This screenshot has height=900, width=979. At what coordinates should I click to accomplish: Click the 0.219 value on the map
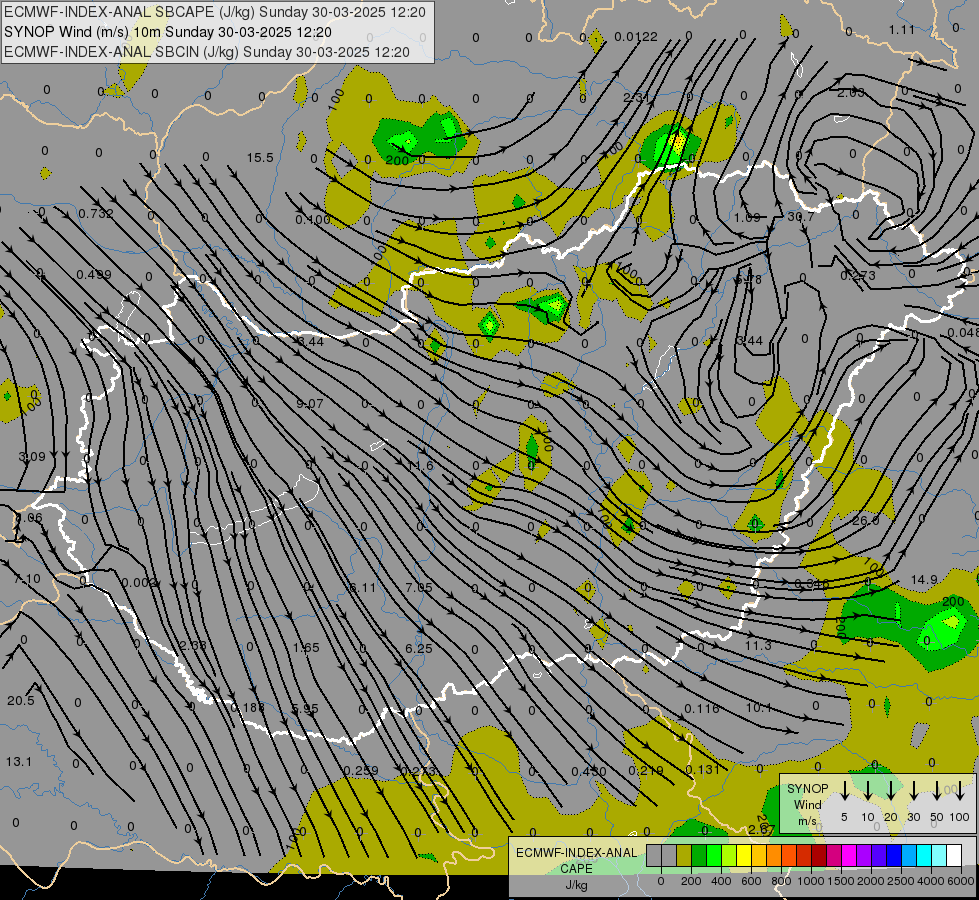646,770
